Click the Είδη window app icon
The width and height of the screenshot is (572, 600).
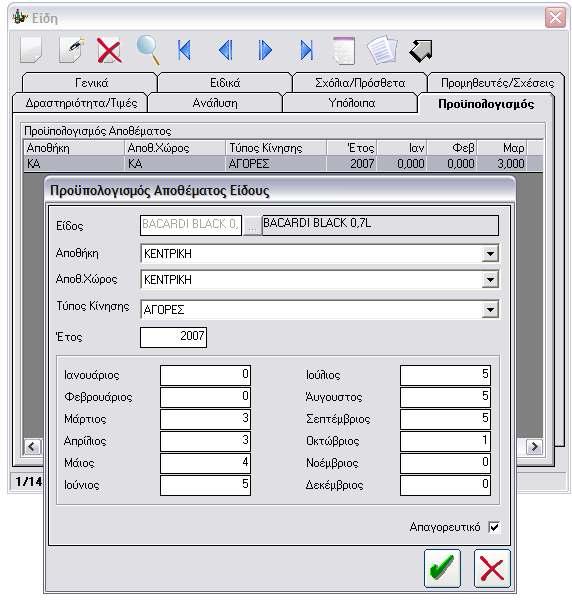click(20, 17)
